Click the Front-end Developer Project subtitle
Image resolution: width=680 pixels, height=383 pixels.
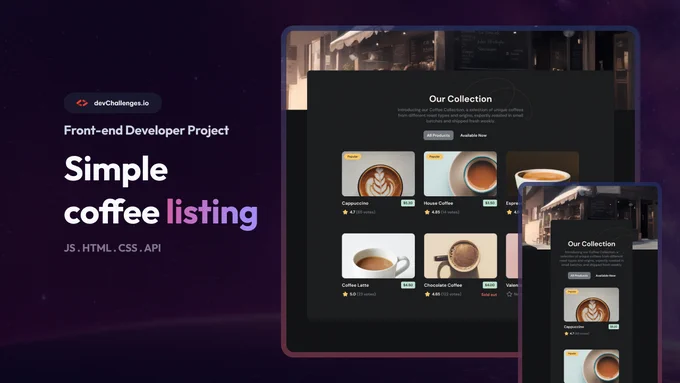click(146, 130)
